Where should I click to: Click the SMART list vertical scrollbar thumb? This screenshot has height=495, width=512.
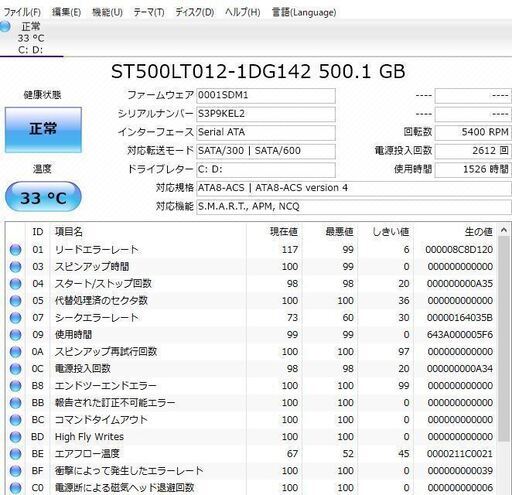coord(504,338)
